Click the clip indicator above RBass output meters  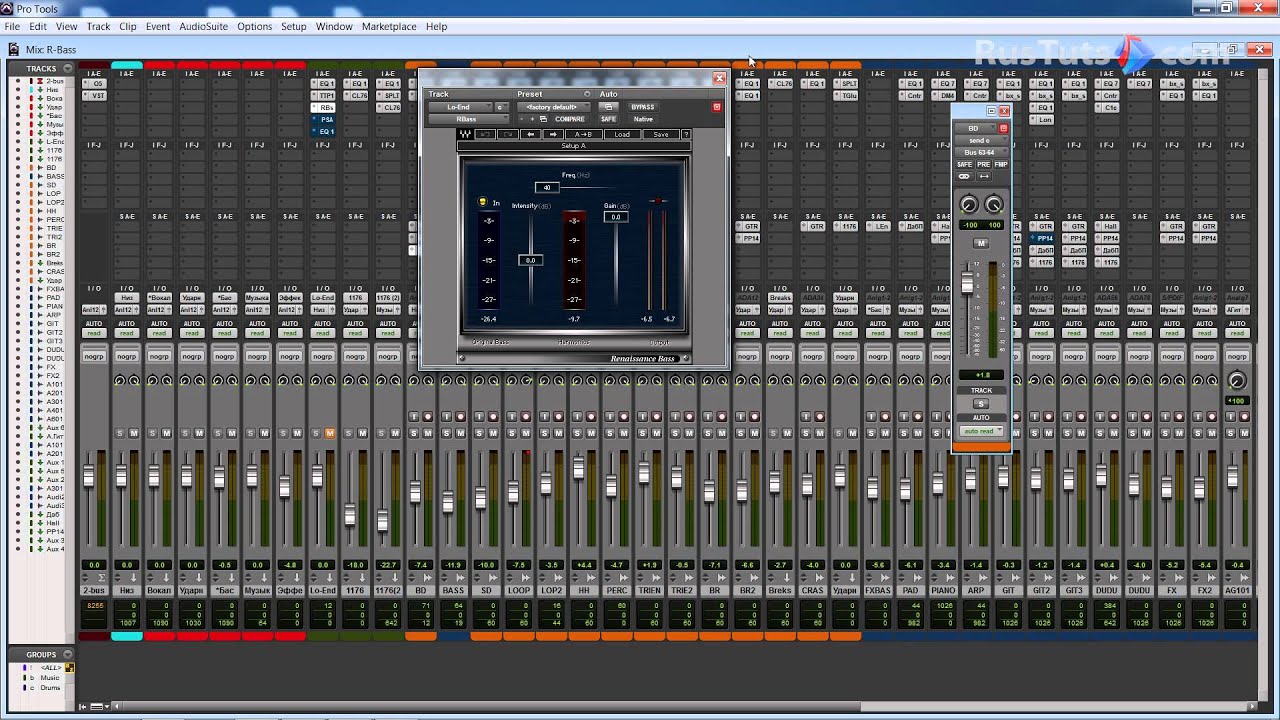pos(658,201)
